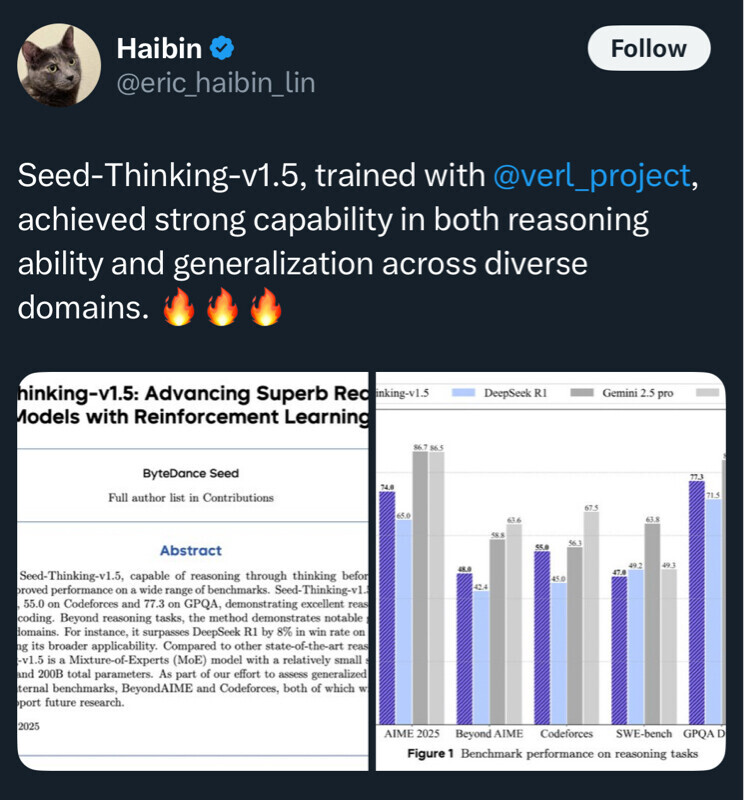
Task: Click the DeepSeek R1 legend color swatch
Action: tap(463, 393)
